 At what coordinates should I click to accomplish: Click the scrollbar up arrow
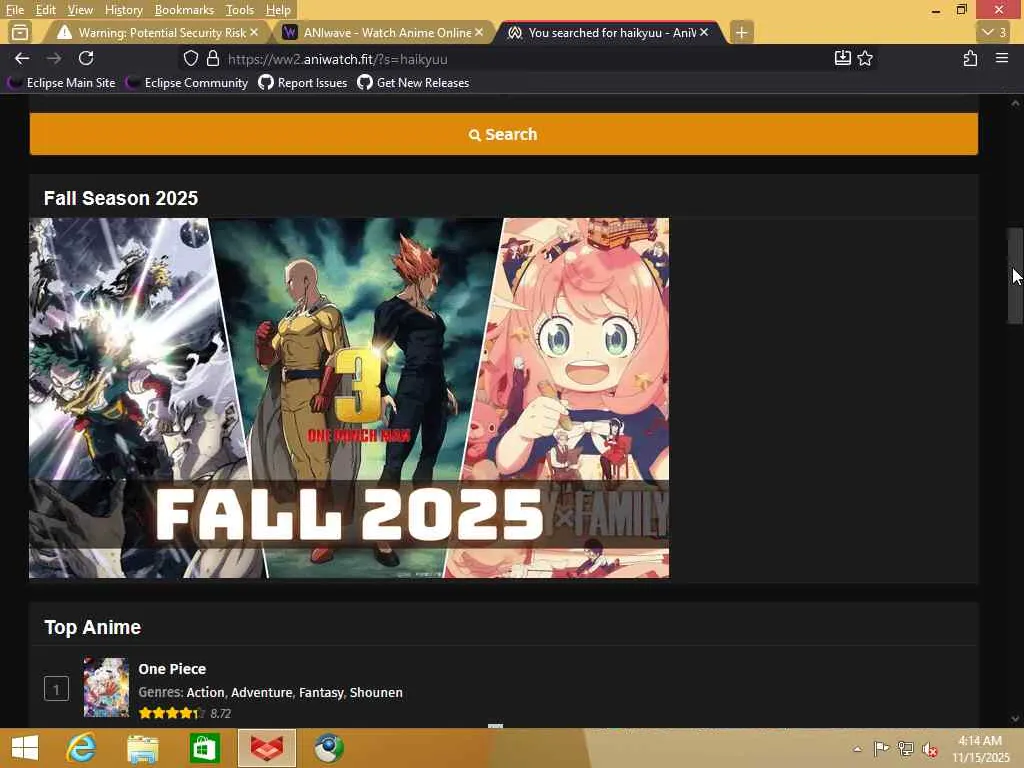pos(1015,103)
